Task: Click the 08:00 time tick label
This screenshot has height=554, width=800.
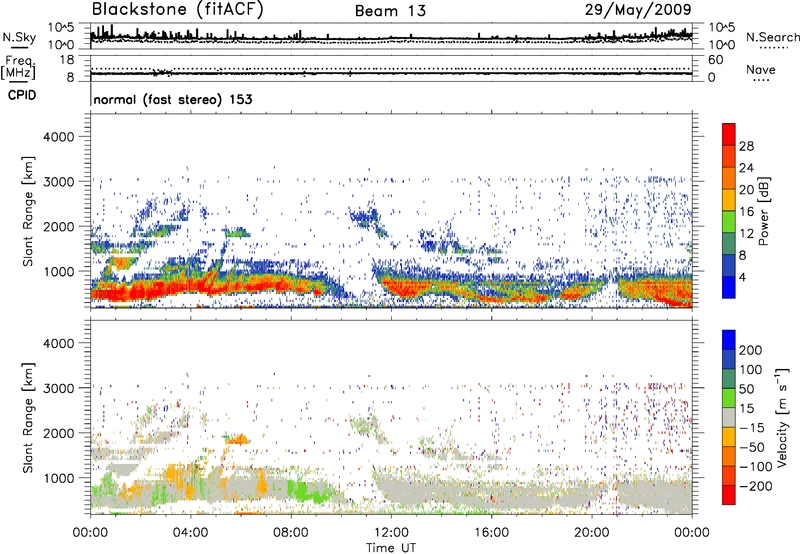Action: [x=290, y=533]
